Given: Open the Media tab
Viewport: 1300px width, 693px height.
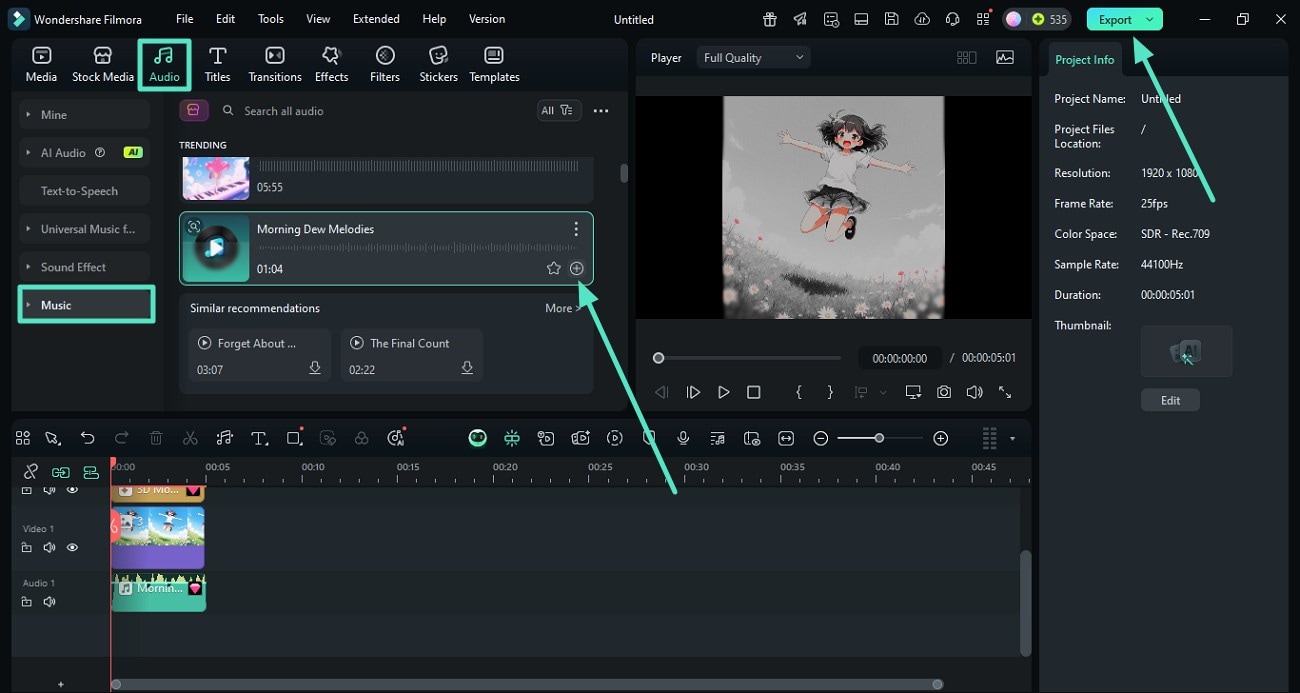Looking at the screenshot, I should [41, 64].
